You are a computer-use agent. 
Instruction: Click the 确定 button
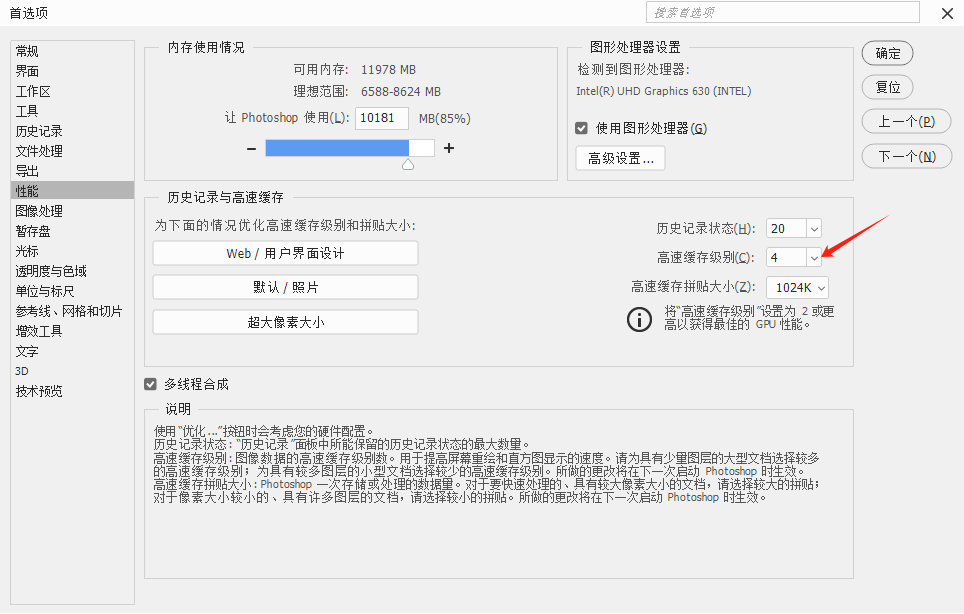(887, 53)
